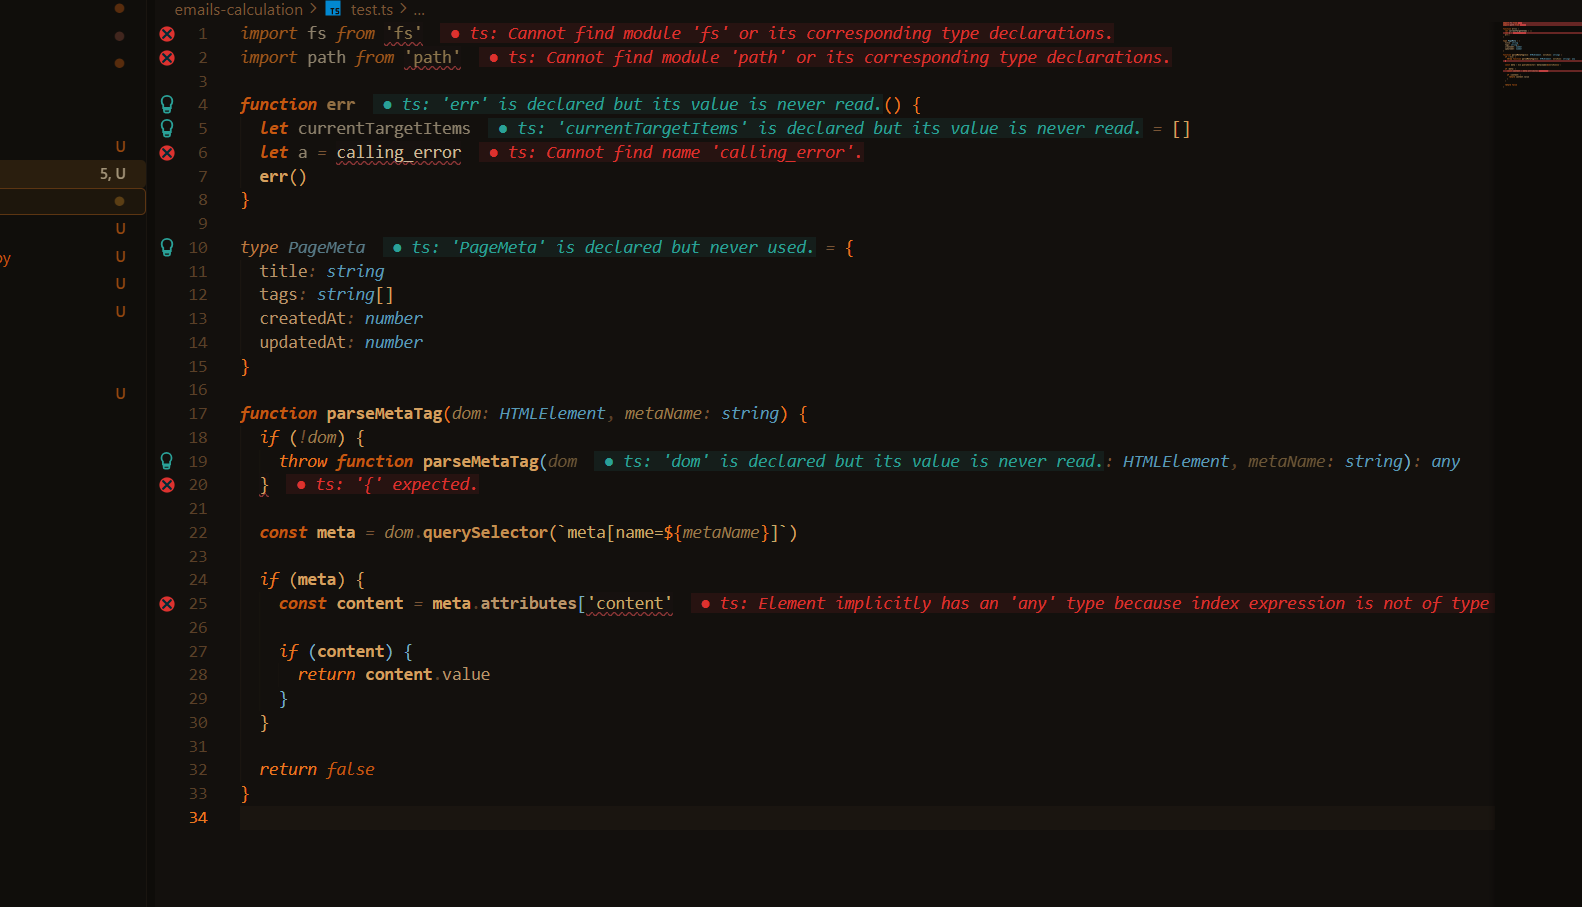Click the TypeScript file icon in breadcrumbs
The image size is (1582, 907).
tap(334, 9)
